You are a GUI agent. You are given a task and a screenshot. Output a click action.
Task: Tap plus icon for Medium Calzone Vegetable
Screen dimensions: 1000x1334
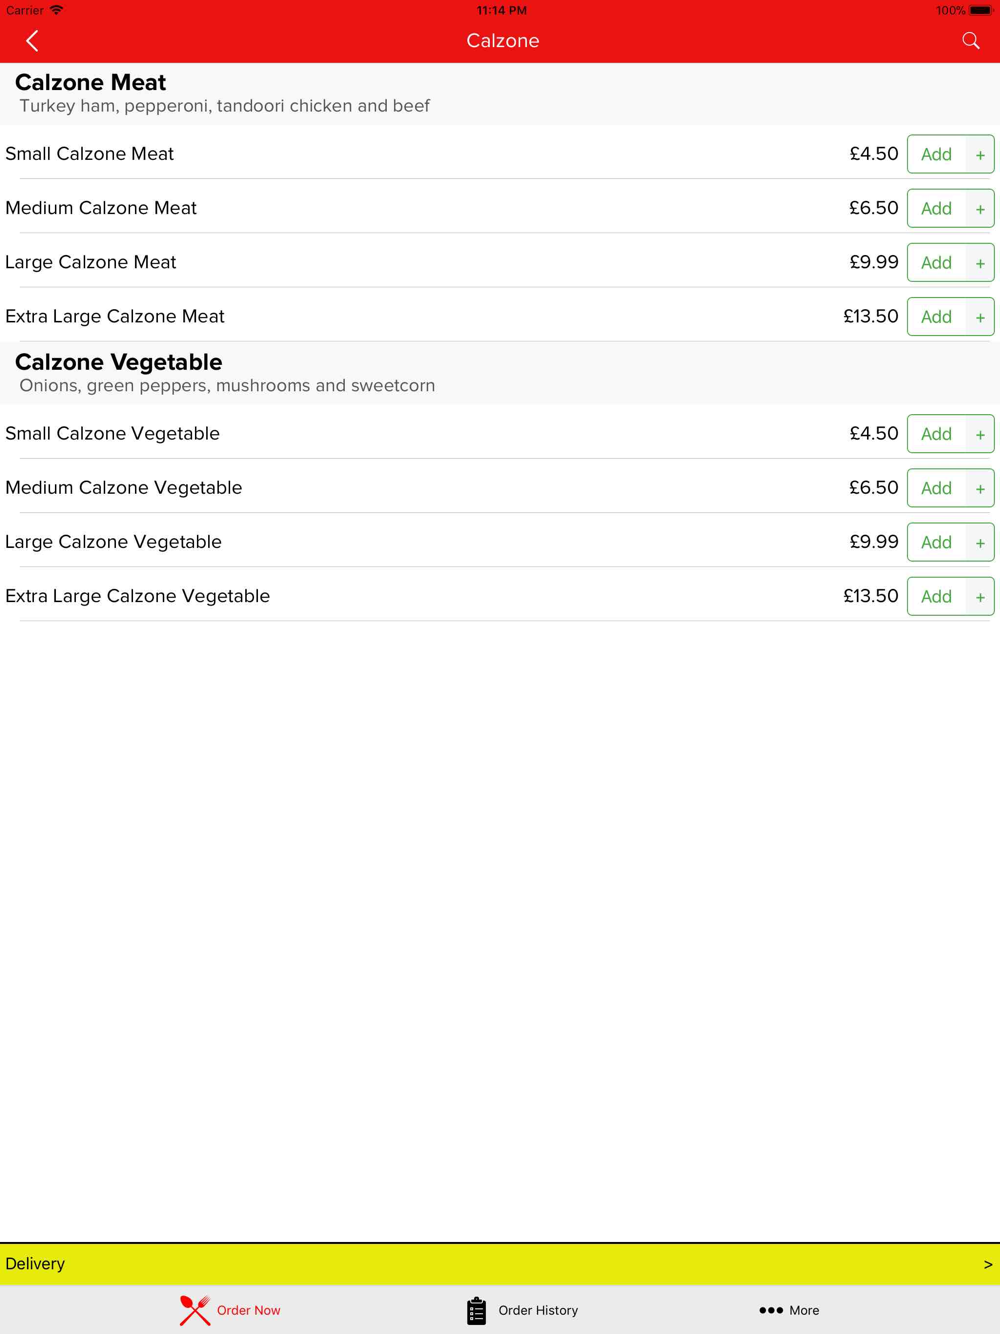(x=980, y=489)
